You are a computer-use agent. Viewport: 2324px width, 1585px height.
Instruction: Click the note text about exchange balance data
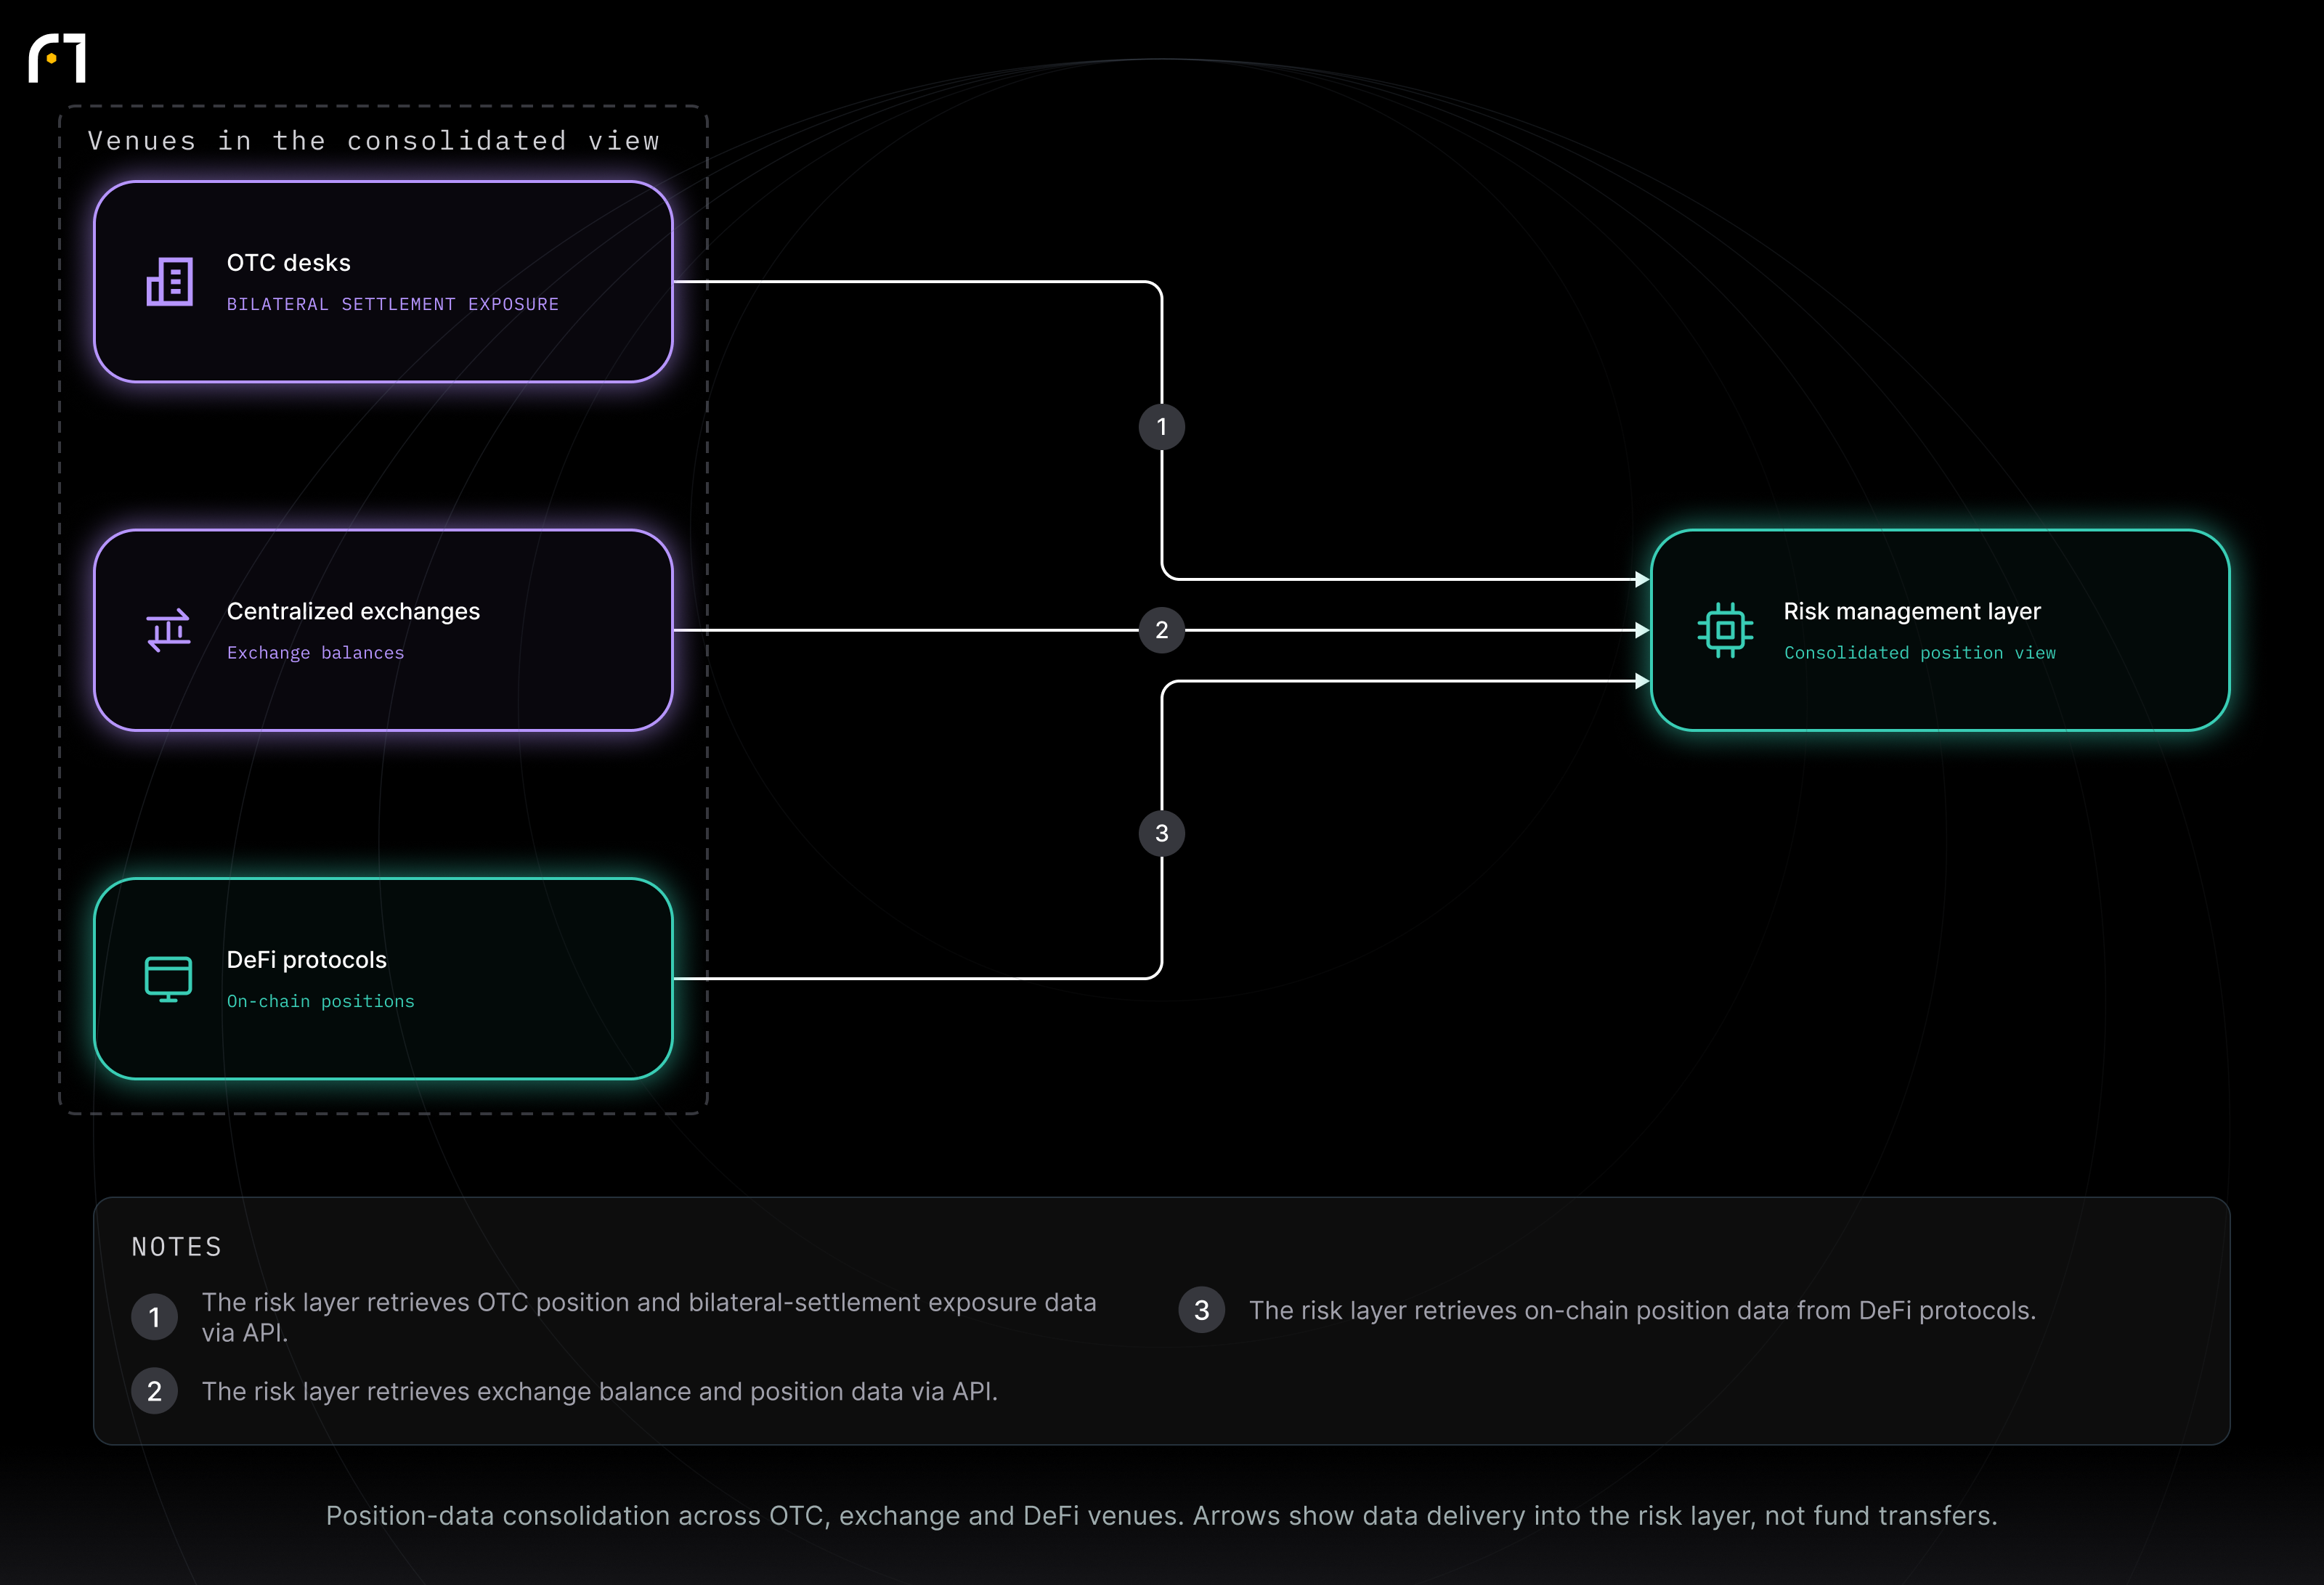(x=600, y=1391)
